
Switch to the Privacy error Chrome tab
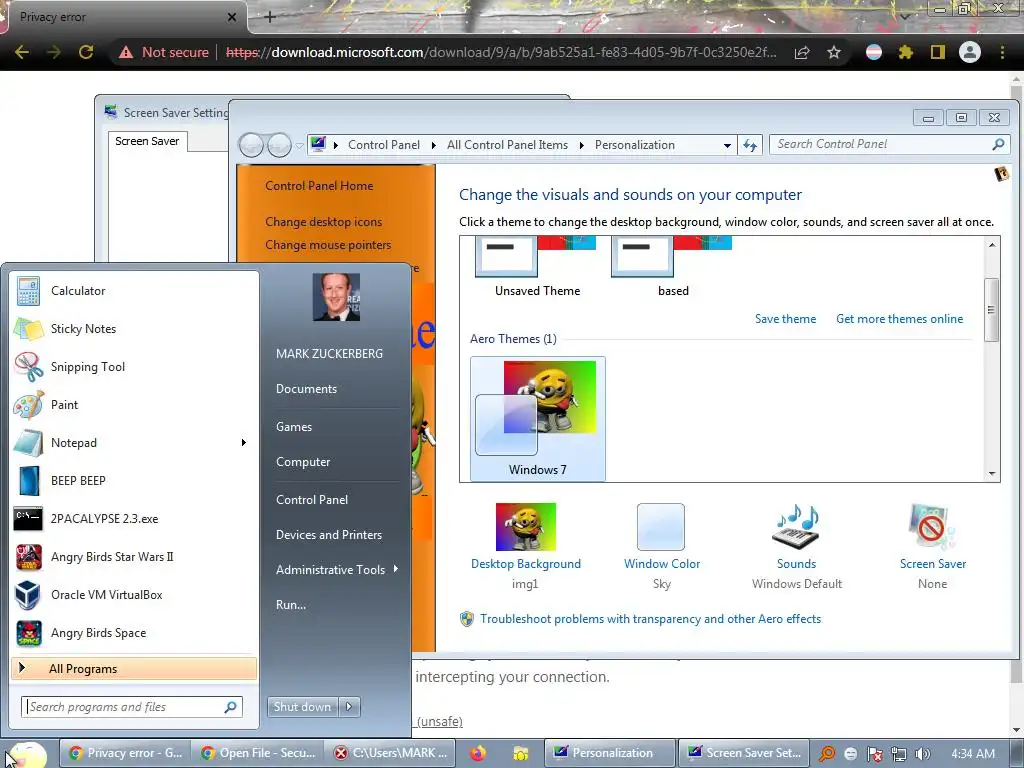[x=124, y=17]
